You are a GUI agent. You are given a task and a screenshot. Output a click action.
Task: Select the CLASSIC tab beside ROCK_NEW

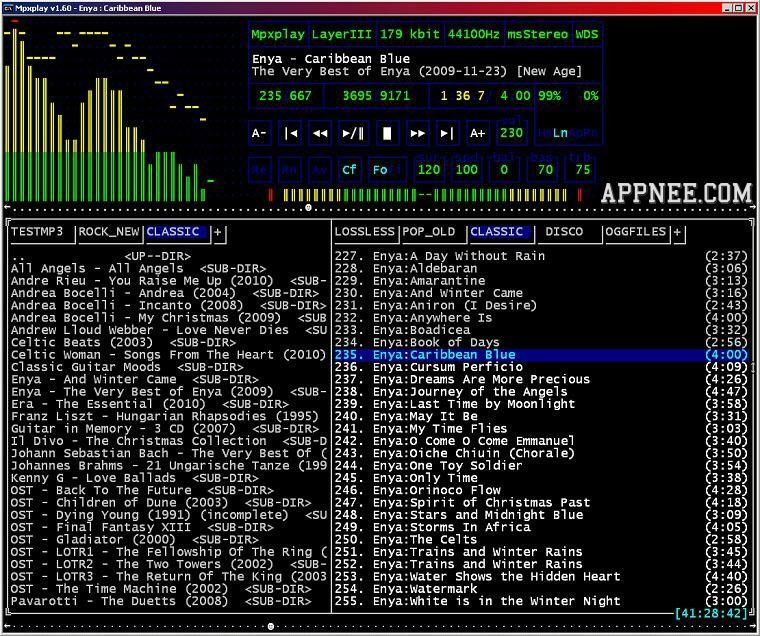click(x=176, y=232)
